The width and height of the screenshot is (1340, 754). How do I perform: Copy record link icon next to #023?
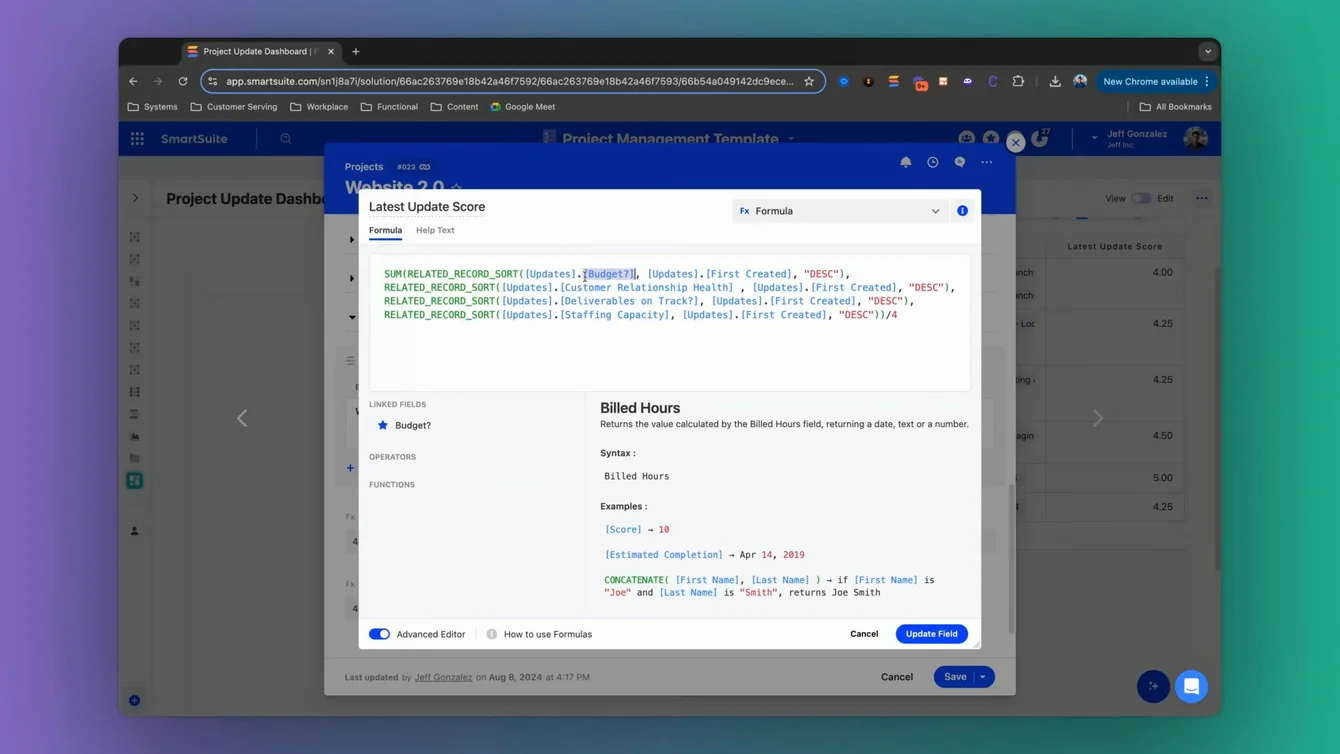[x=425, y=167]
